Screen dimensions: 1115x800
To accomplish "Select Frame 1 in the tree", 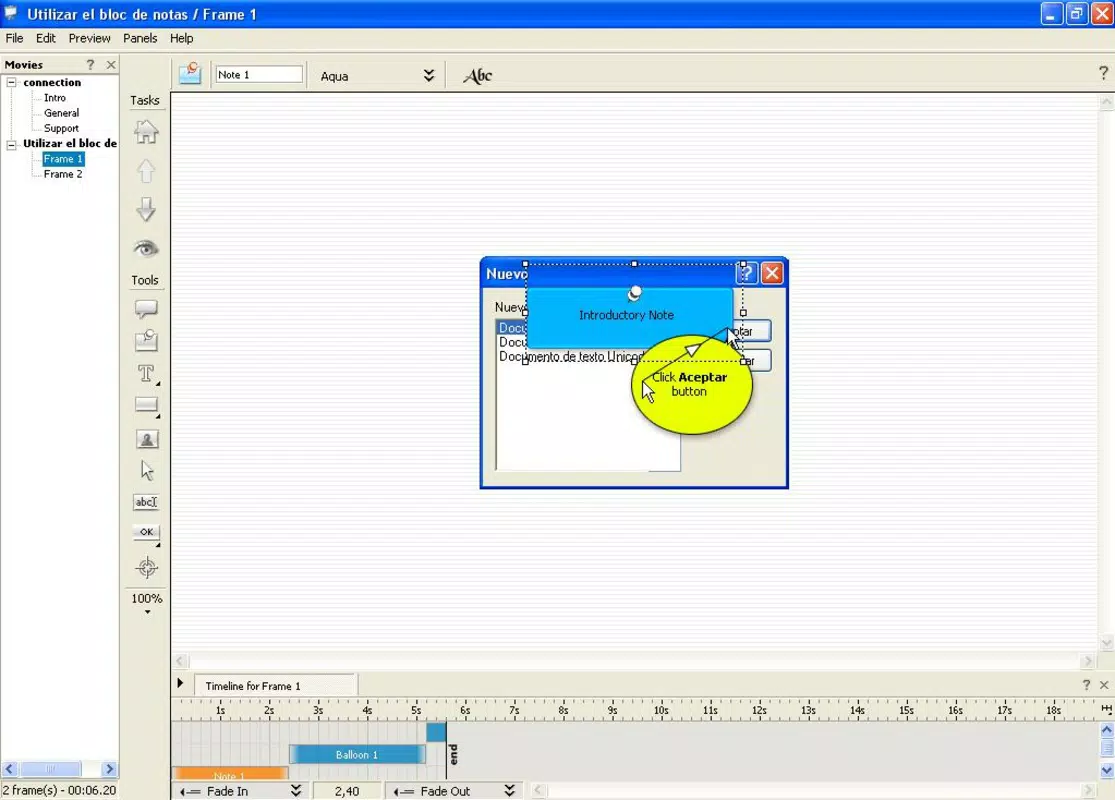I will click(x=63, y=159).
